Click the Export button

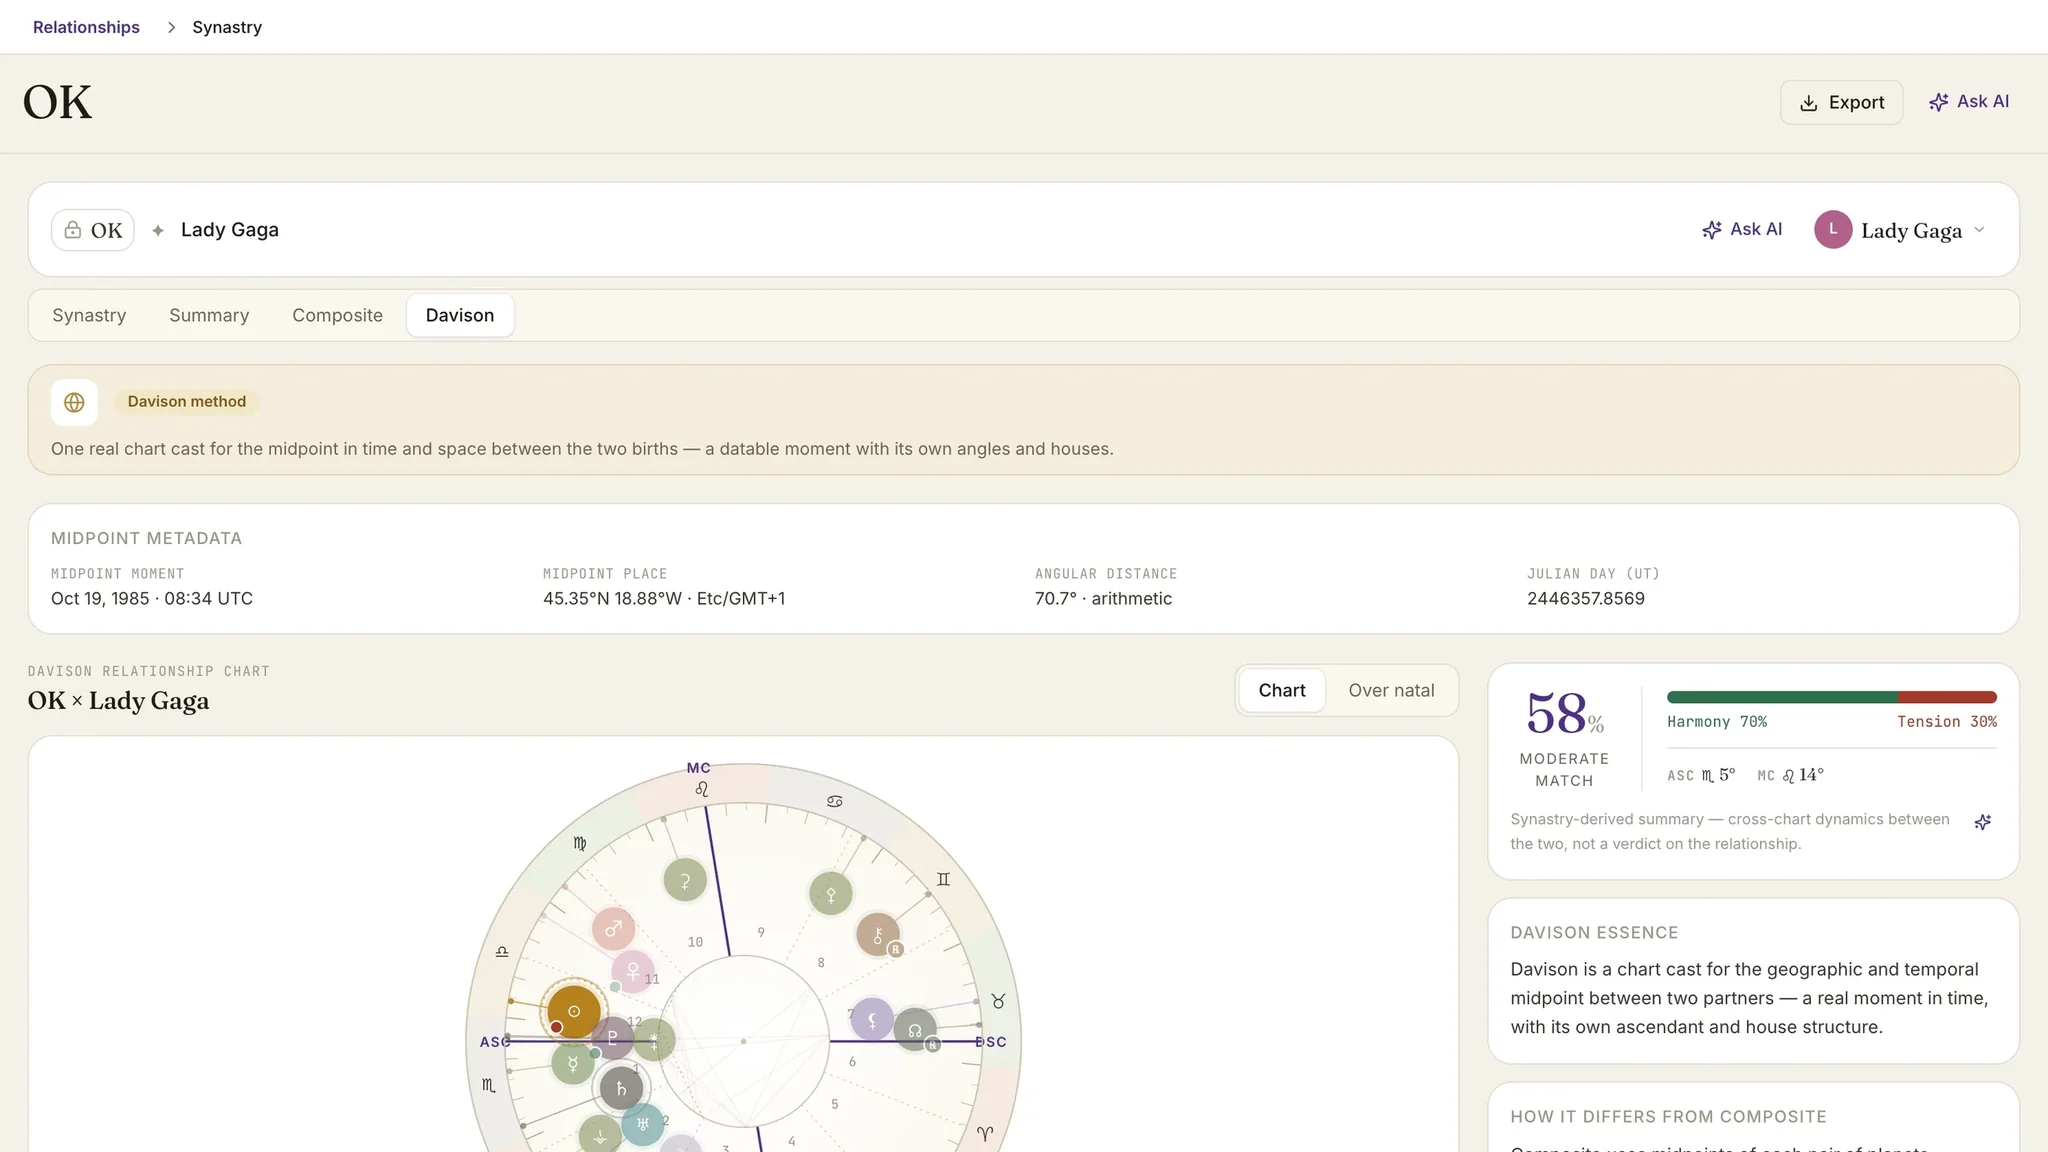(1841, 102)
